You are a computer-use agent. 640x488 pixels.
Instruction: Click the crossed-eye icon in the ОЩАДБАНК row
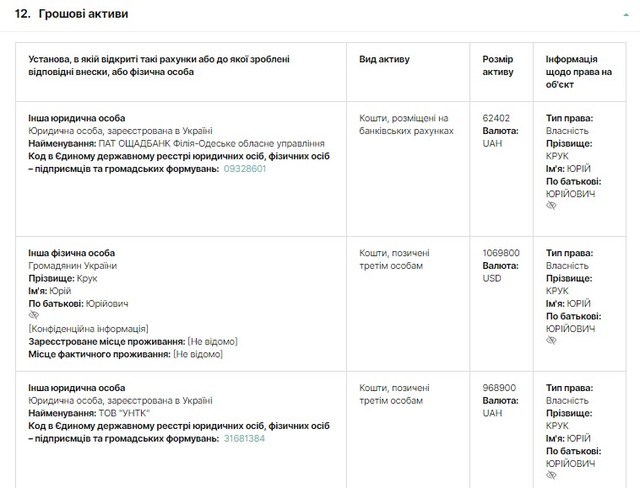click(x=551, y=205)
